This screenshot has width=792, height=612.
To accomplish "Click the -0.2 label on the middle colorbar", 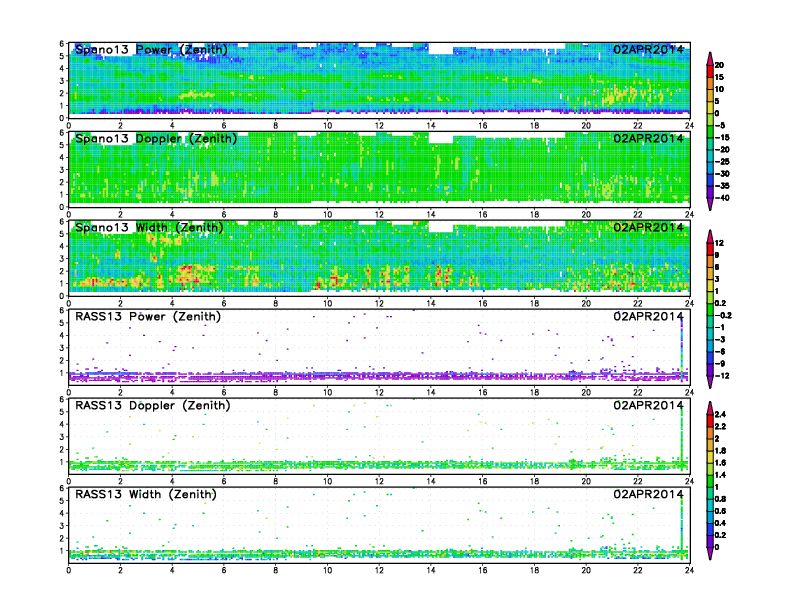I will (x=723, y=315).
